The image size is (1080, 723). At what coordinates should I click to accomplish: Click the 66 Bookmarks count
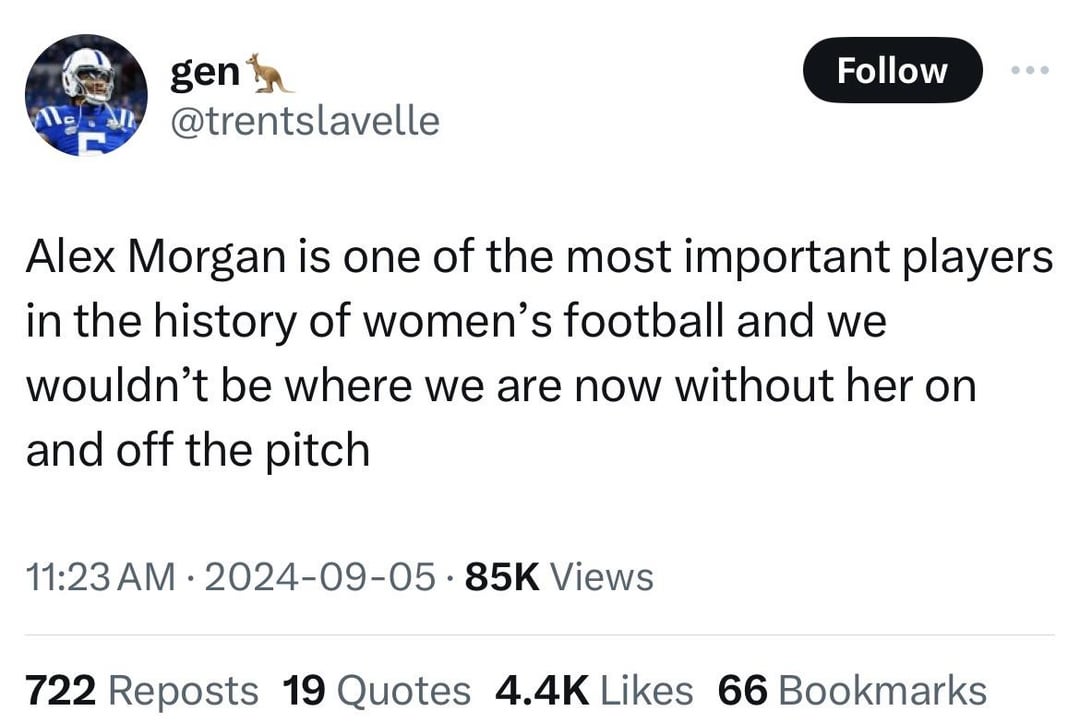[x=852, y=690]
